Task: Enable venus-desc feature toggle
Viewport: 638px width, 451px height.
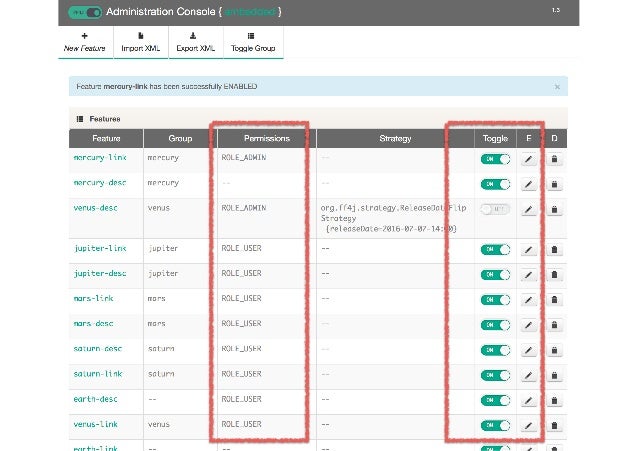Action: pyautogui.click(x=495, y=209)
